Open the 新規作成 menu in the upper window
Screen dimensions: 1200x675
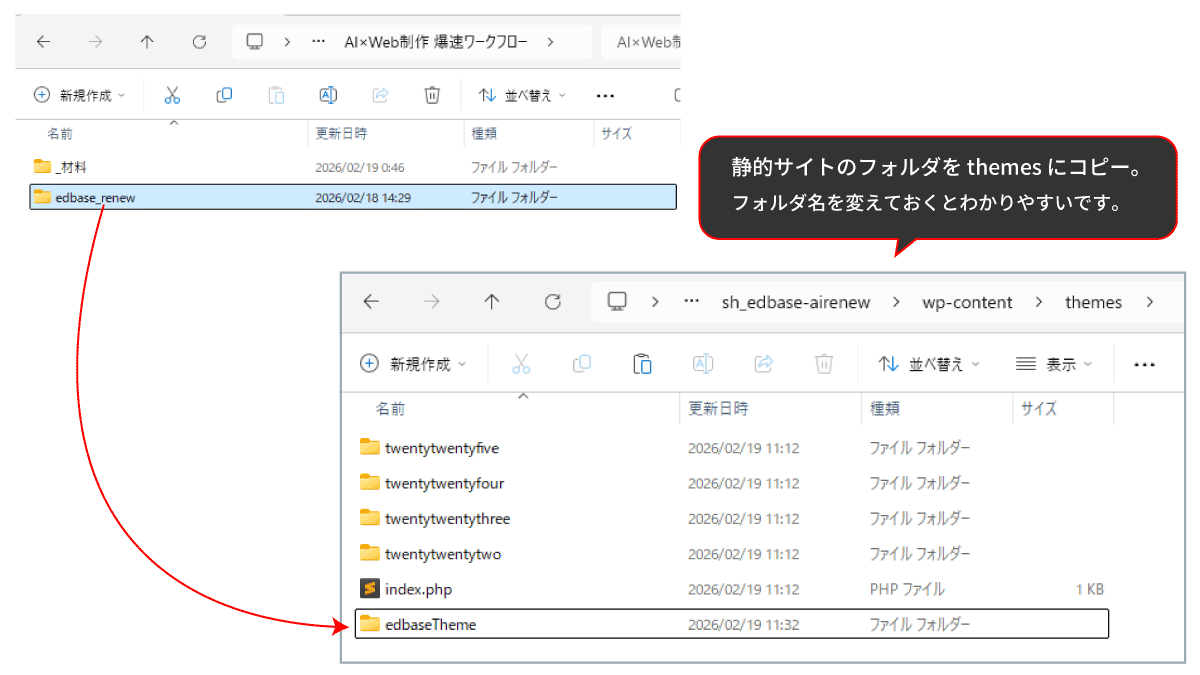[80, 95]
